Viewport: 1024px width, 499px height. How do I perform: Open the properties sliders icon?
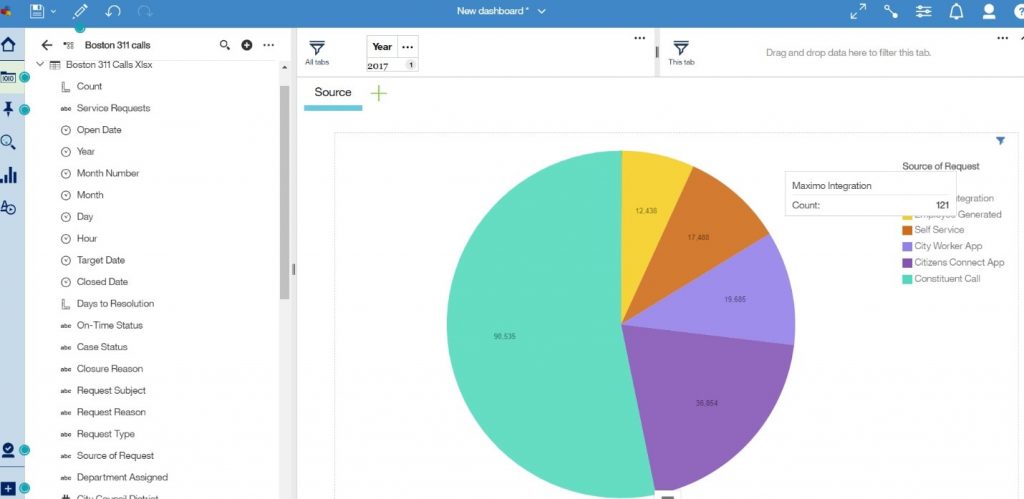pyautogui.click(x=923, y=11)
